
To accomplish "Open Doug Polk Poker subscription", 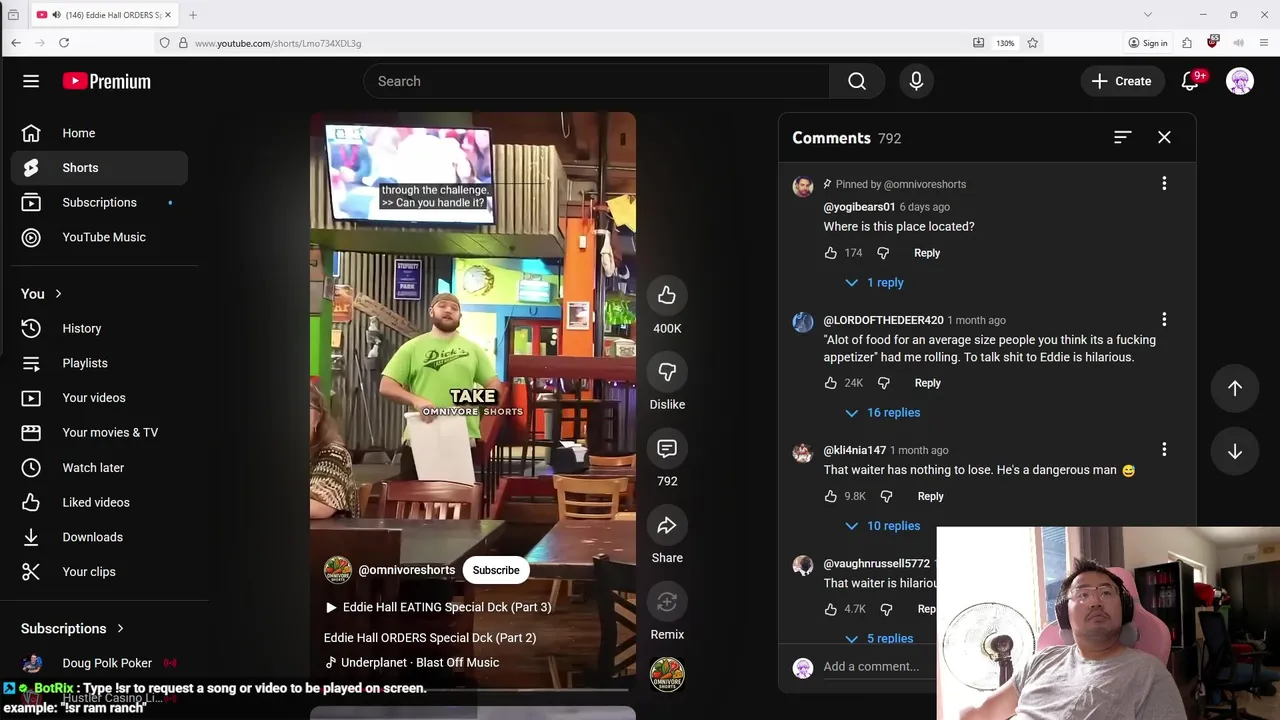I will (x=99, y=663).
